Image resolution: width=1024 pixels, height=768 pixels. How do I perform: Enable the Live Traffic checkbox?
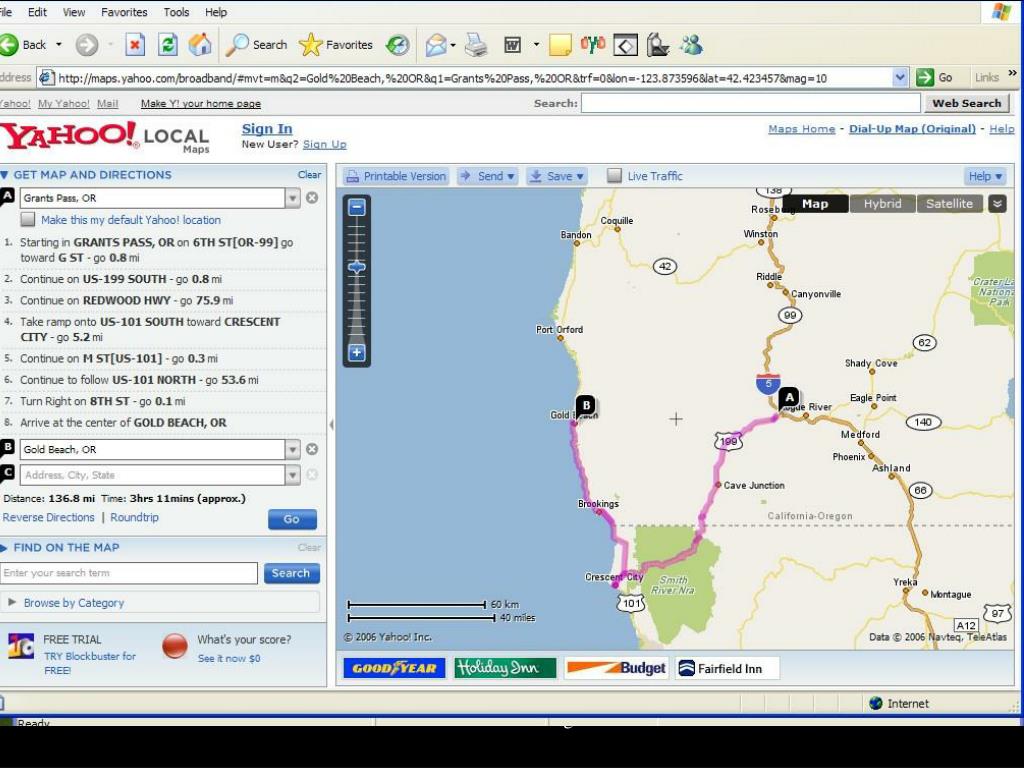click(614, 176)
